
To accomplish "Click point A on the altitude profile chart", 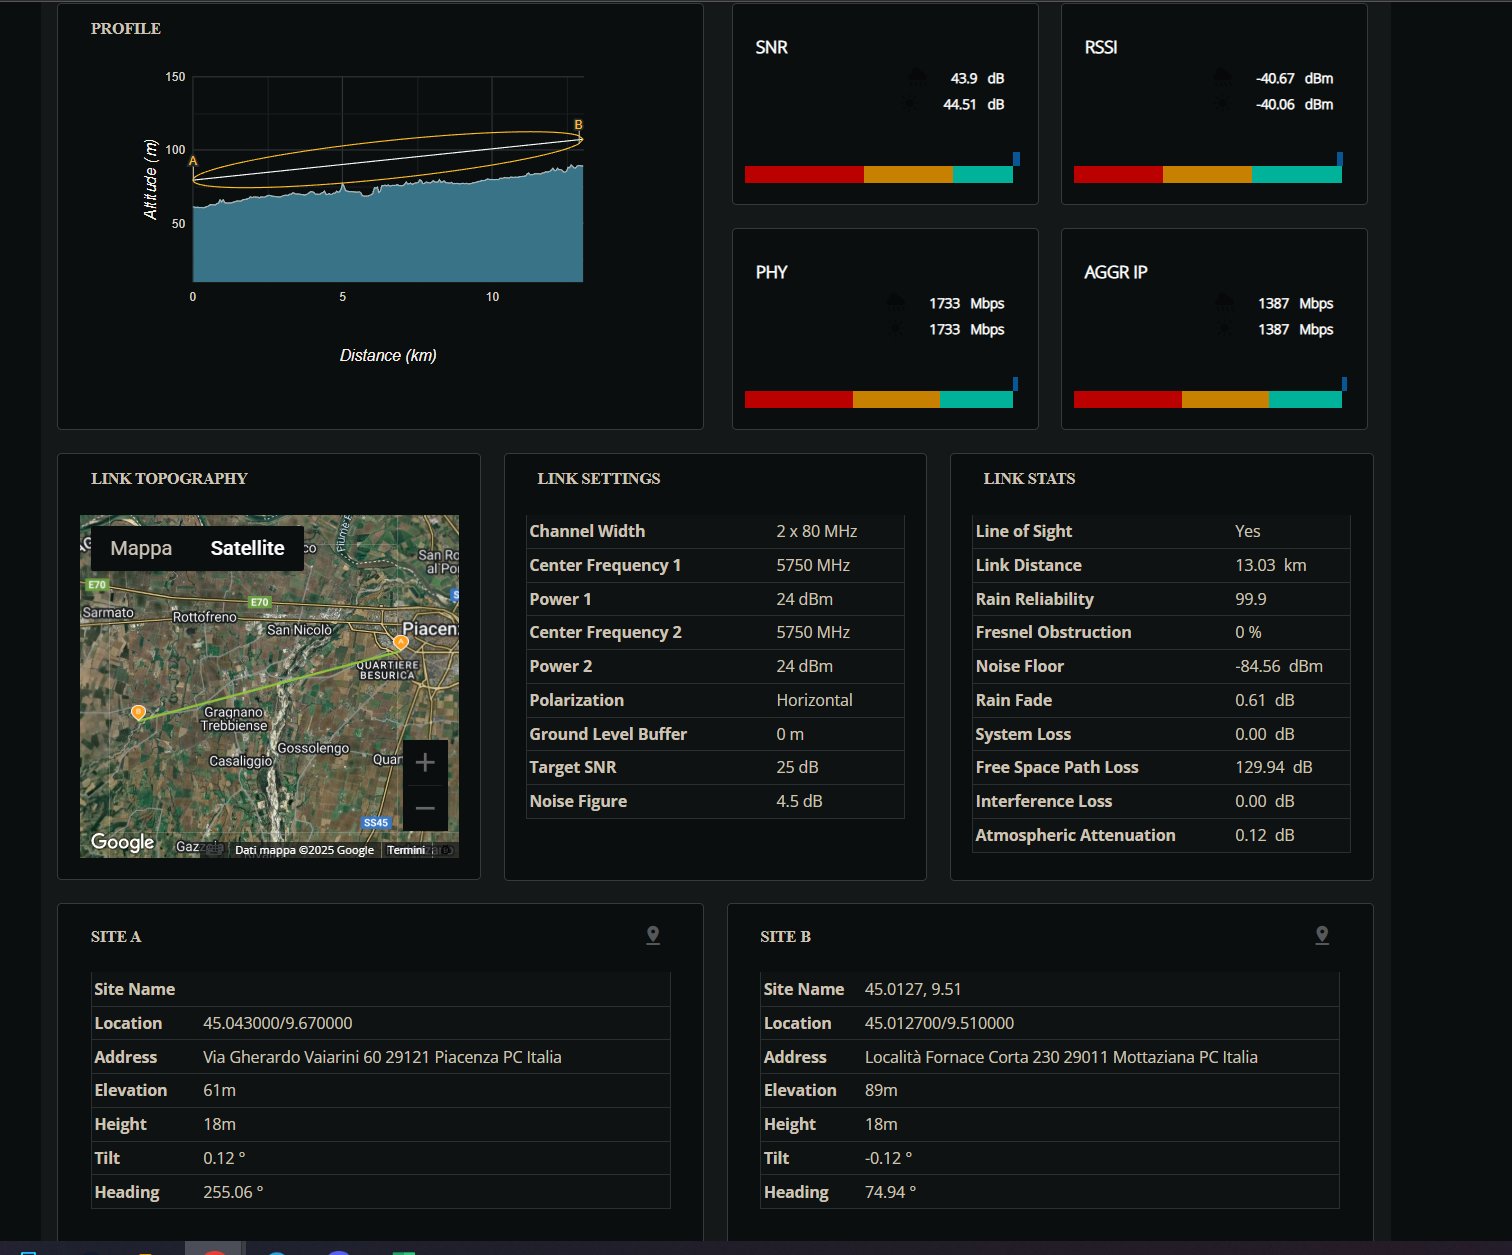I will [x=193, y=162].
